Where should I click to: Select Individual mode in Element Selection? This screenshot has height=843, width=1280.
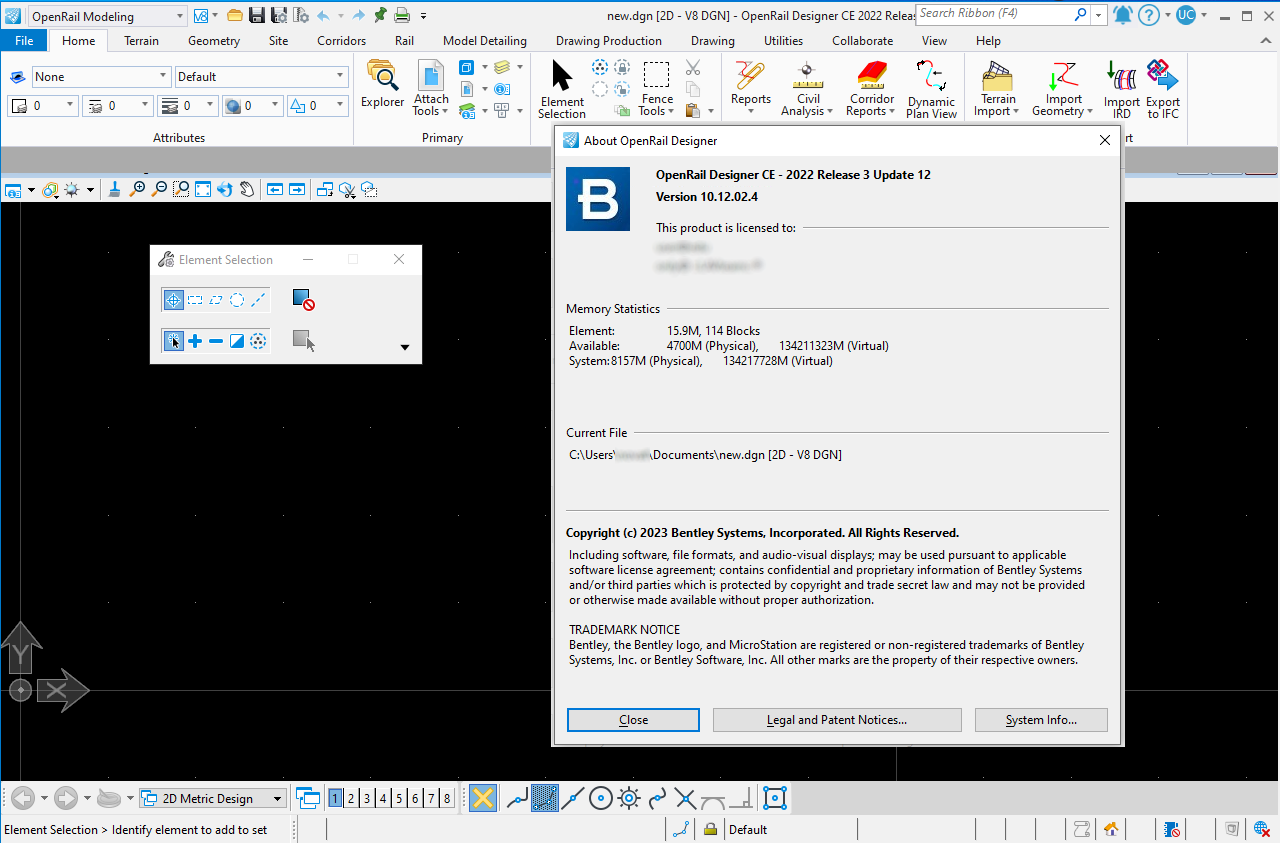pos(173,299)
